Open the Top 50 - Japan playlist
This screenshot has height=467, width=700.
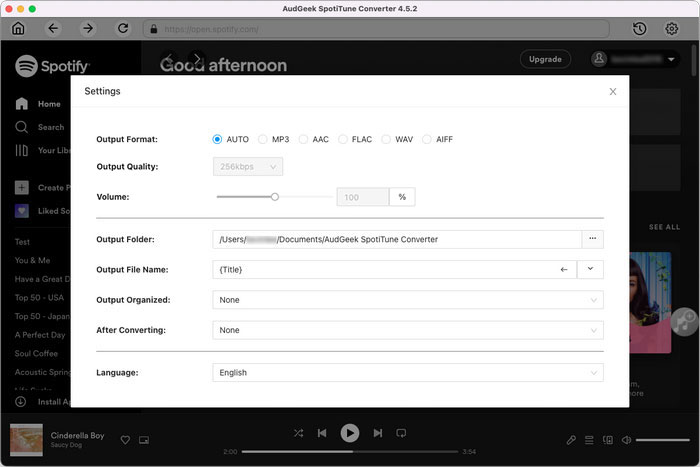(42, 316)
